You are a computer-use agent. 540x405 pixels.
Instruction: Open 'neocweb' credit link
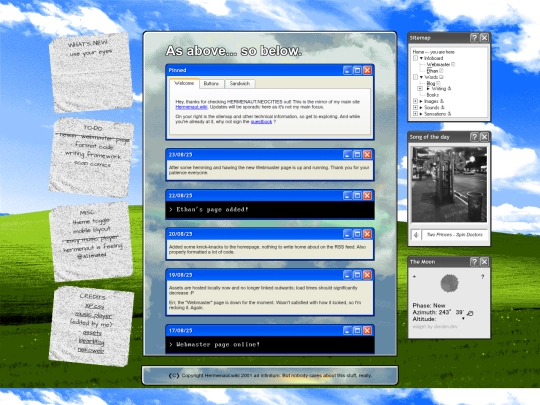coord(90,350)
